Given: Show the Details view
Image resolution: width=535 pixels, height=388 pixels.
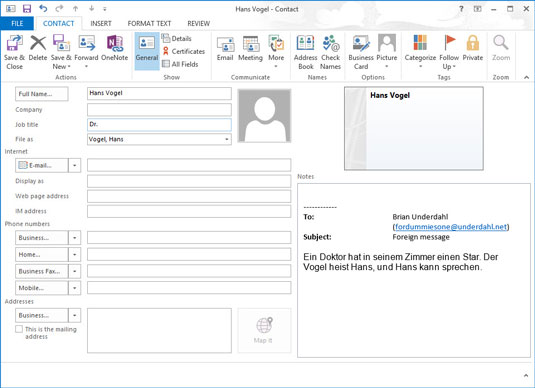Looking at the screenshot, I should [177, 38].
